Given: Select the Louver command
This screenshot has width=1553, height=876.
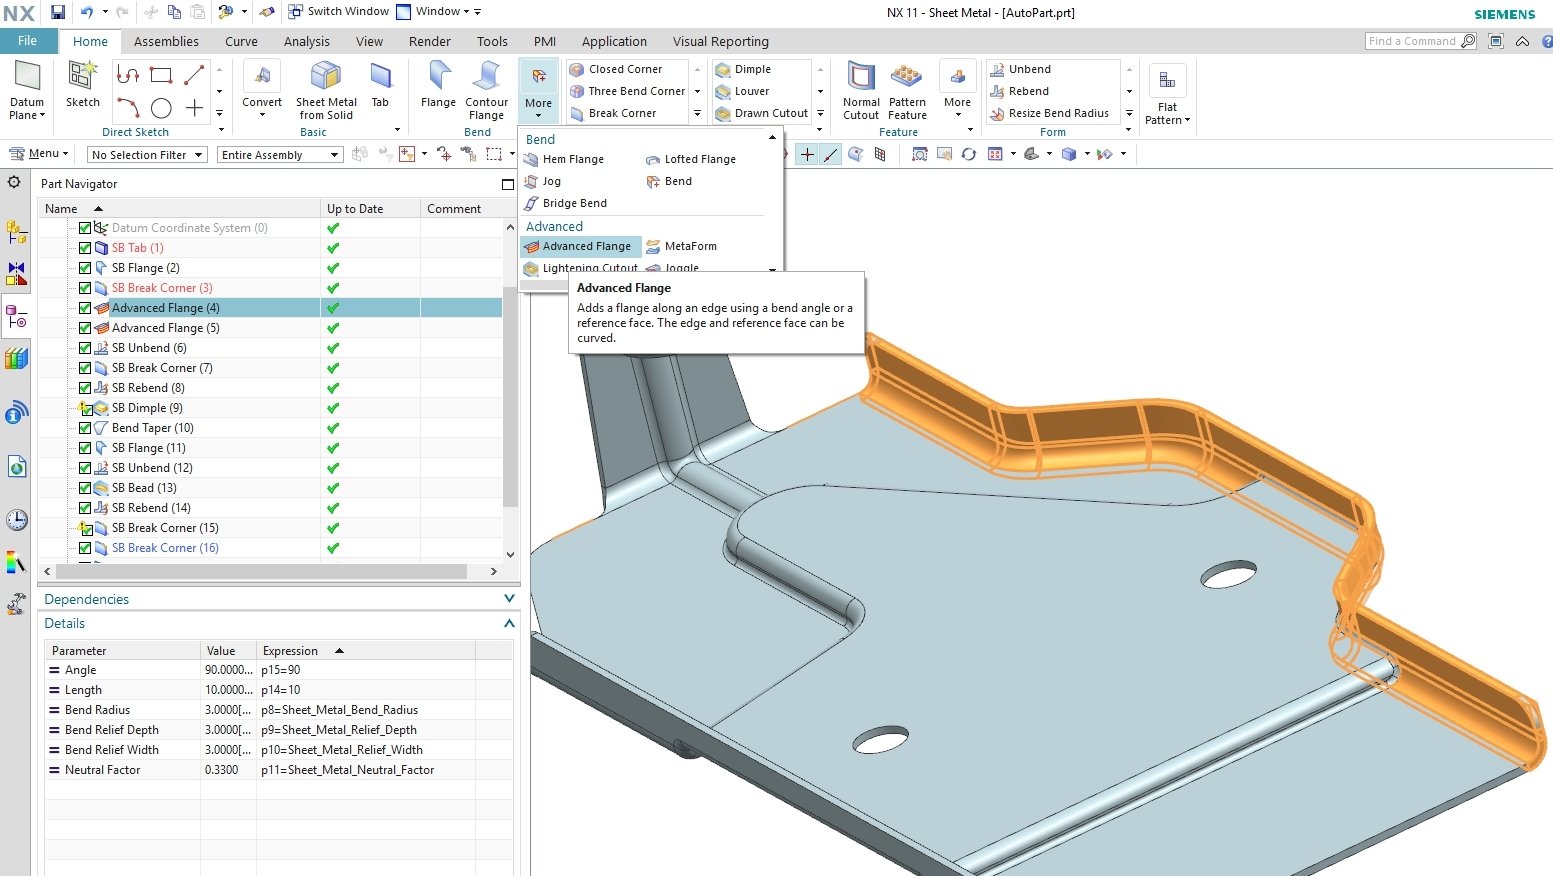Looking at the screenshot, I should [x=742, y=91].
